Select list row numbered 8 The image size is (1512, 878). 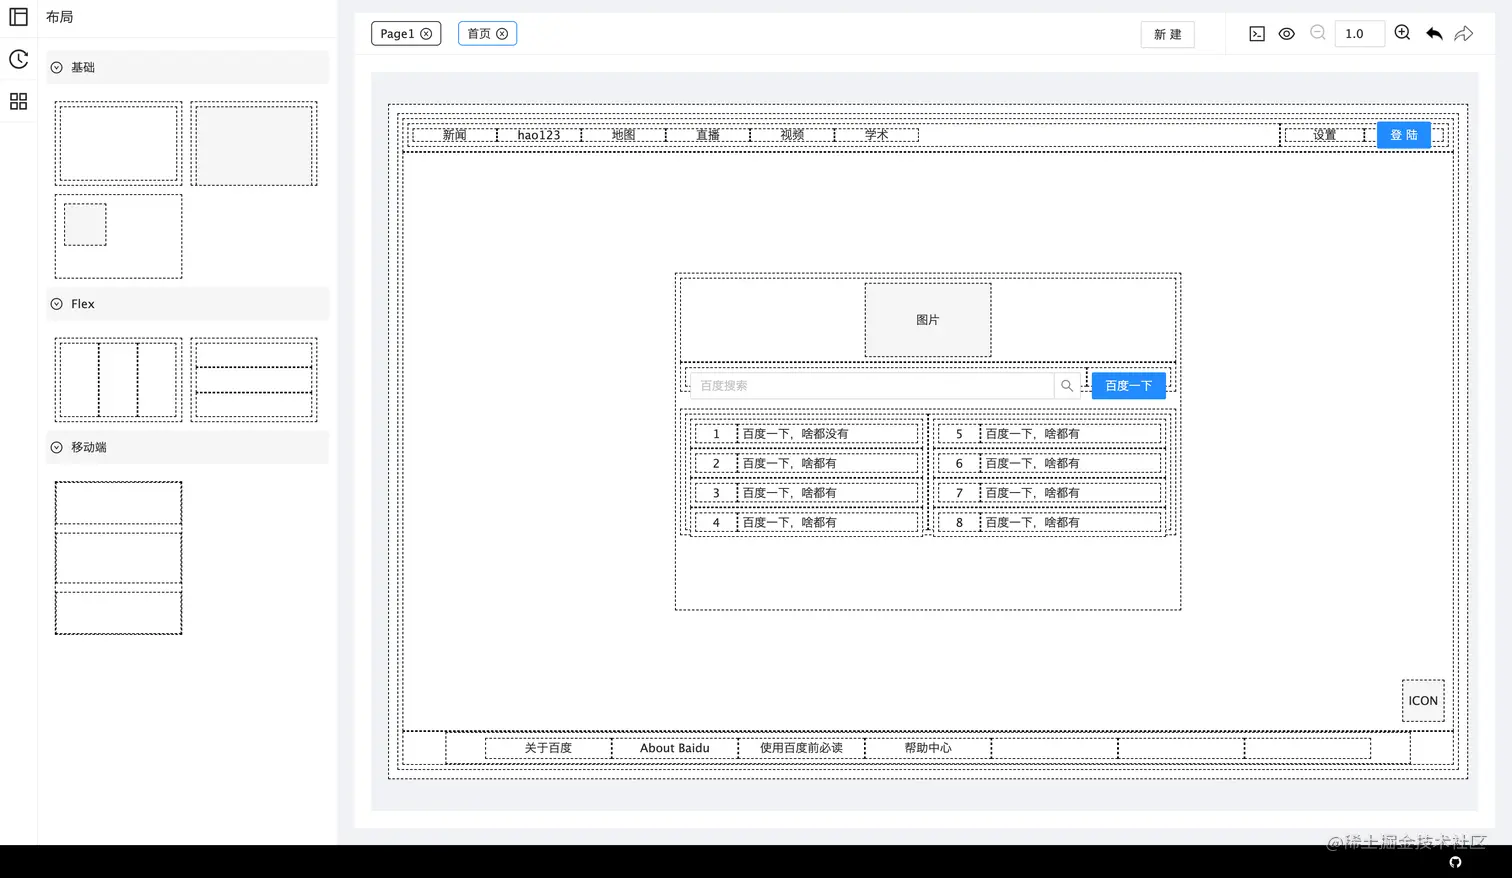point(1050,522)
